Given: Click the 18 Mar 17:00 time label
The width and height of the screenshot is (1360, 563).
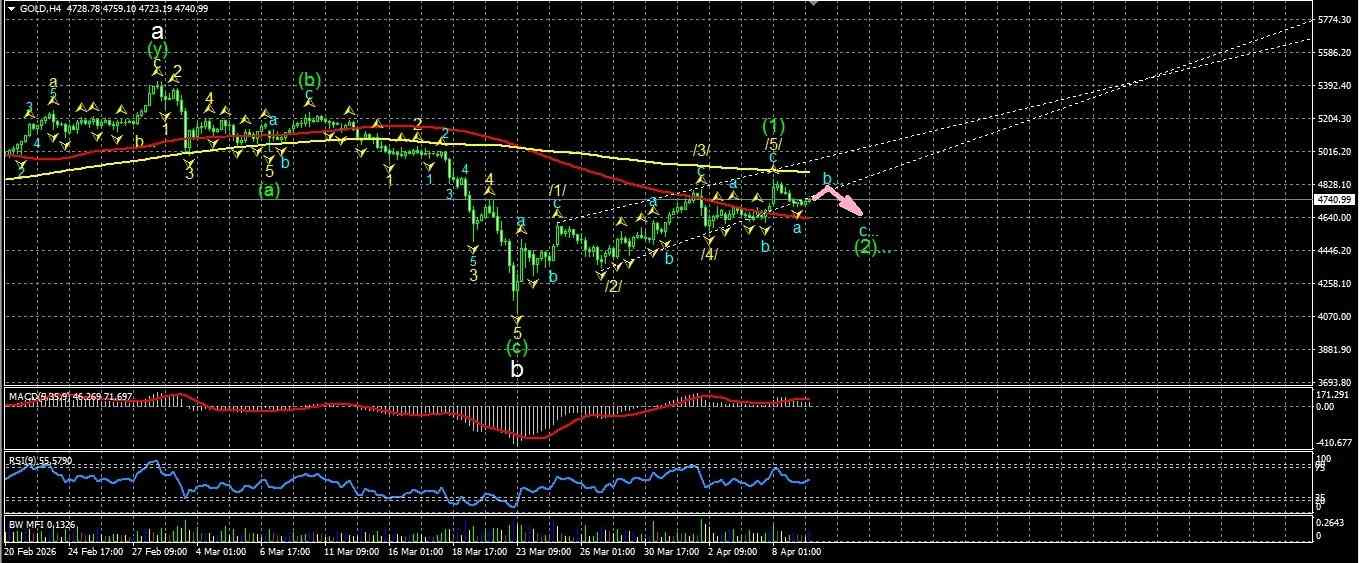Looking at the screenshot, I should click(x=481, y=551).
